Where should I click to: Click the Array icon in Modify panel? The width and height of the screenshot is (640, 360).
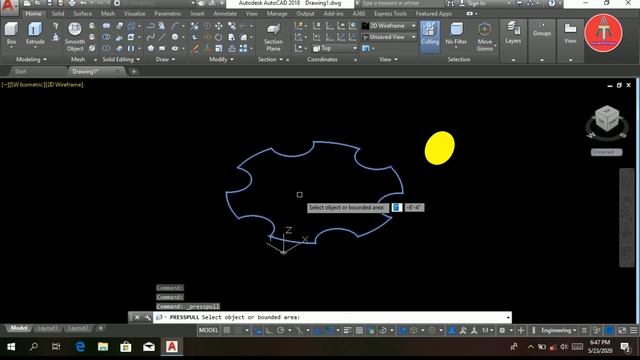243,48
